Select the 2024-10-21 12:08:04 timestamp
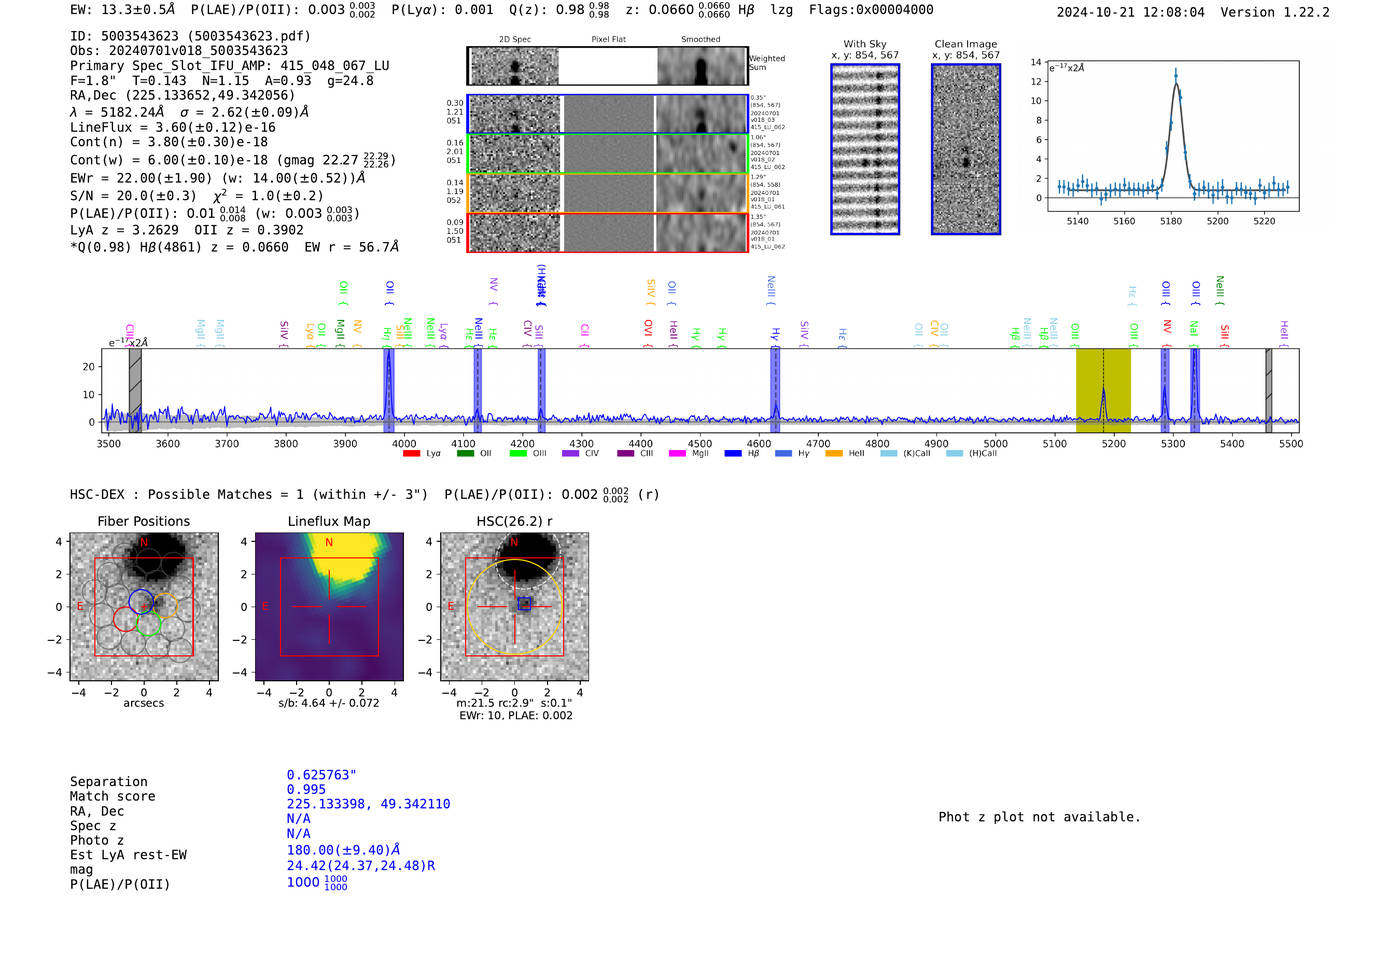 1131,13
